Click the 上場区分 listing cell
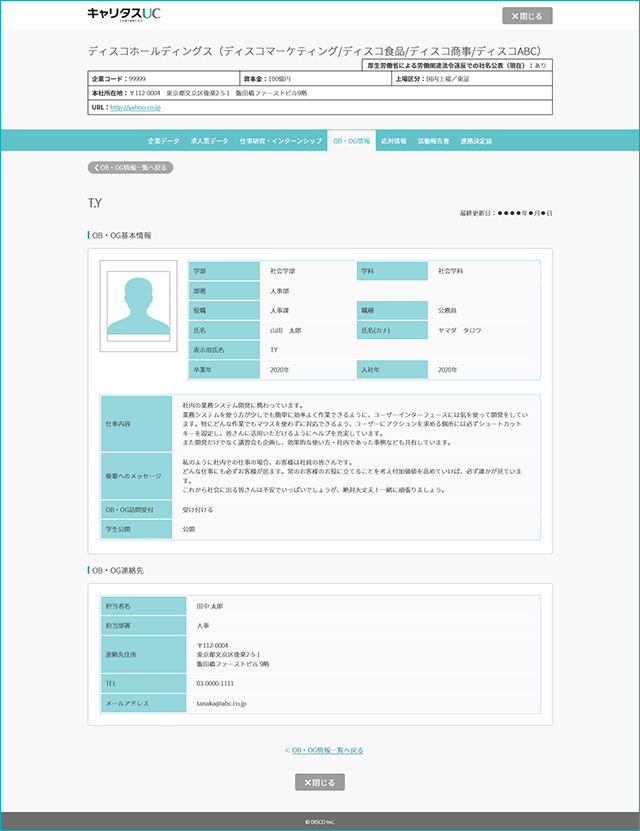This screenshot has width=640, height=831. pyautogui.click(x=472, y=78)
